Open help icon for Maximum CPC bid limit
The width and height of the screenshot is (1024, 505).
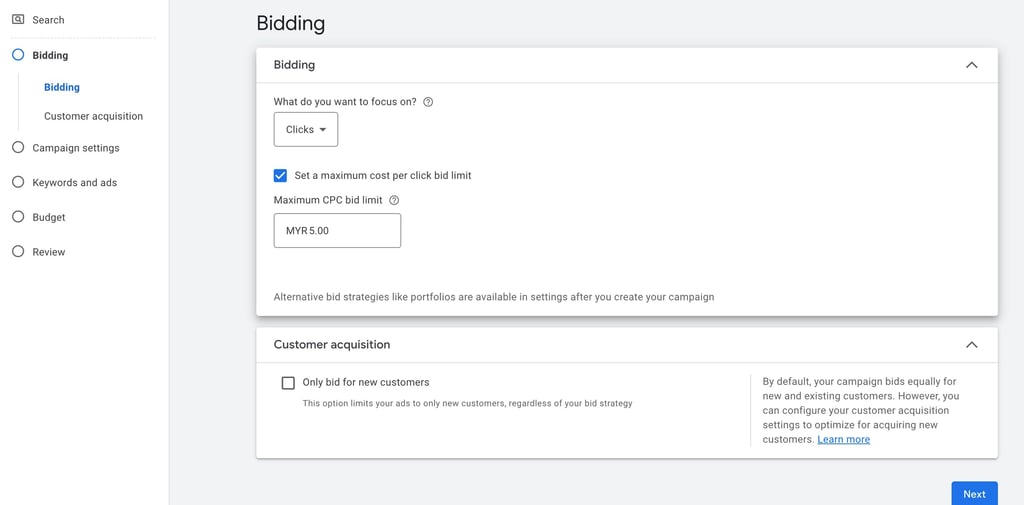394,200
